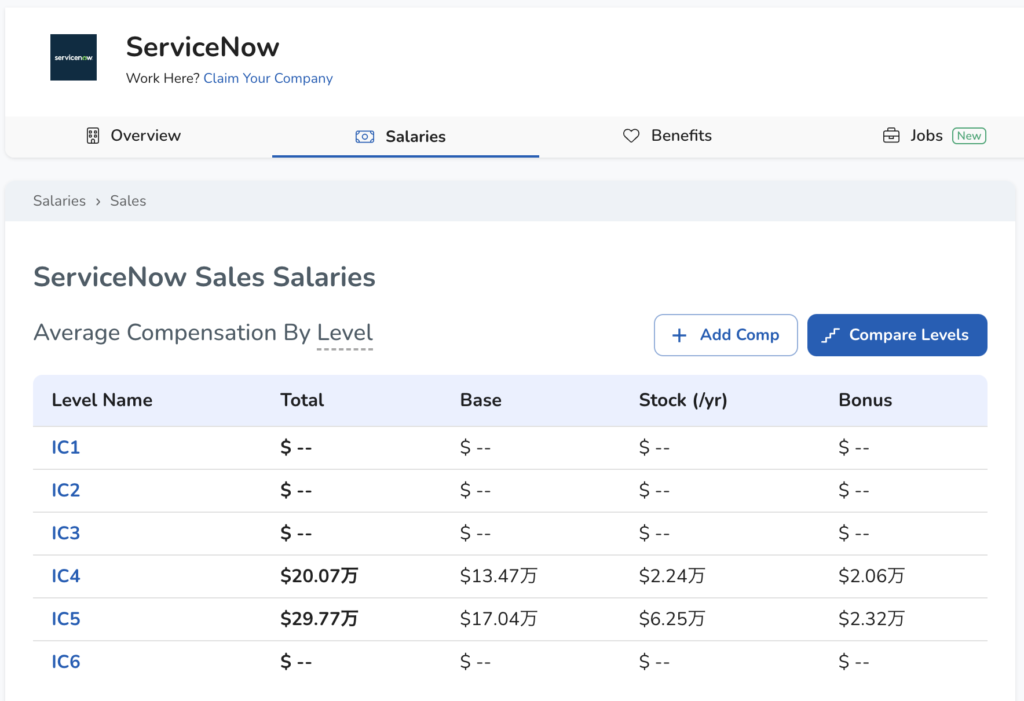Click IC5 total value $29.77万
The image size is (1024, 701).
coord(319,619)
